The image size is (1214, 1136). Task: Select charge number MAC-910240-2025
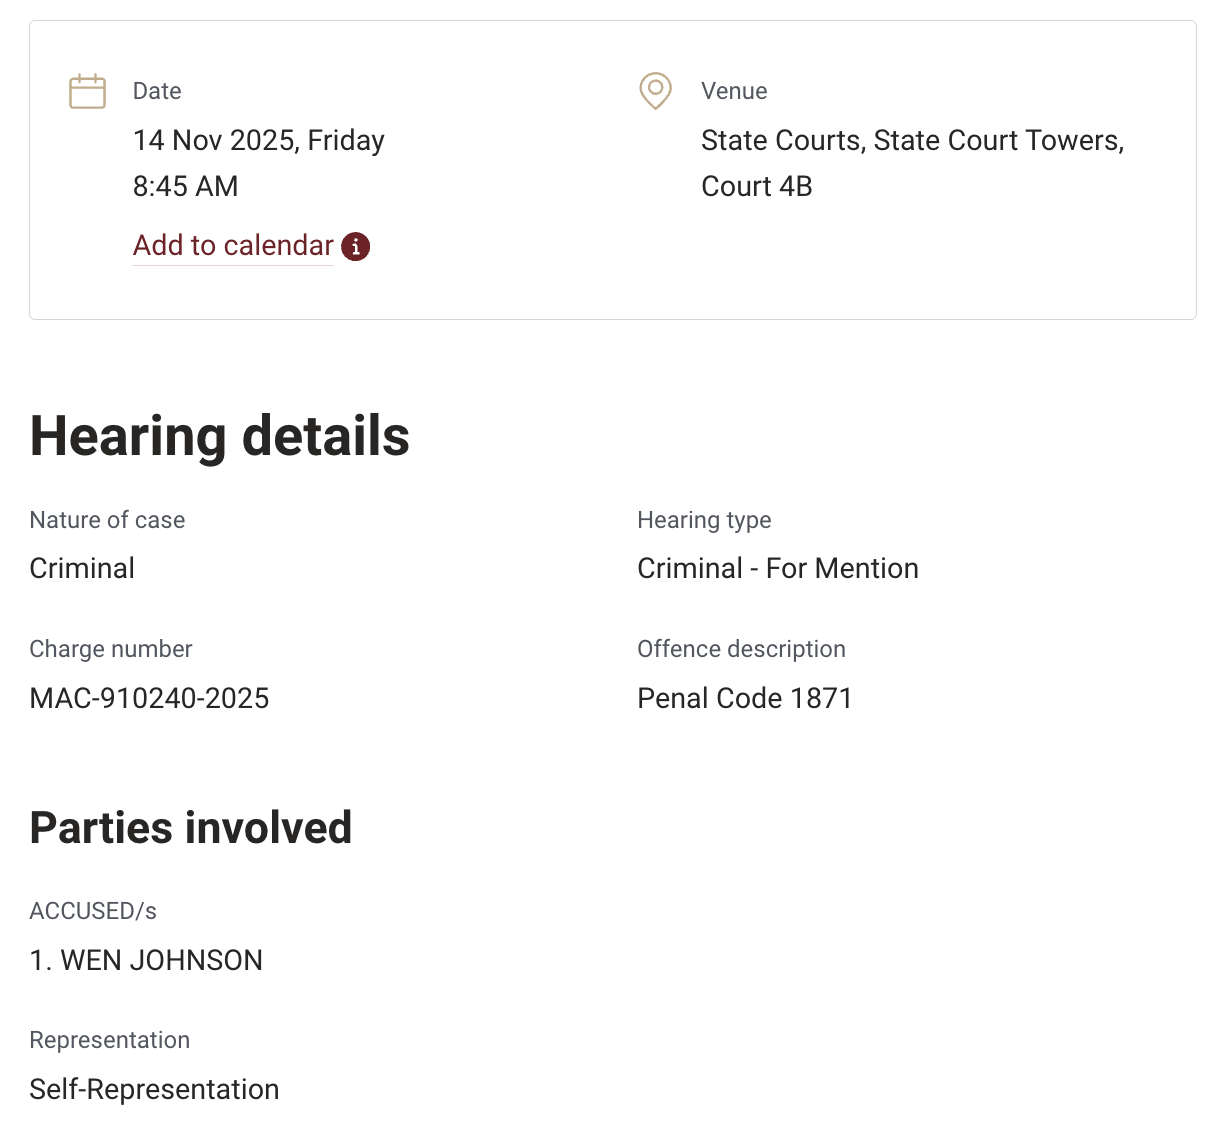(x=149, y=698)
